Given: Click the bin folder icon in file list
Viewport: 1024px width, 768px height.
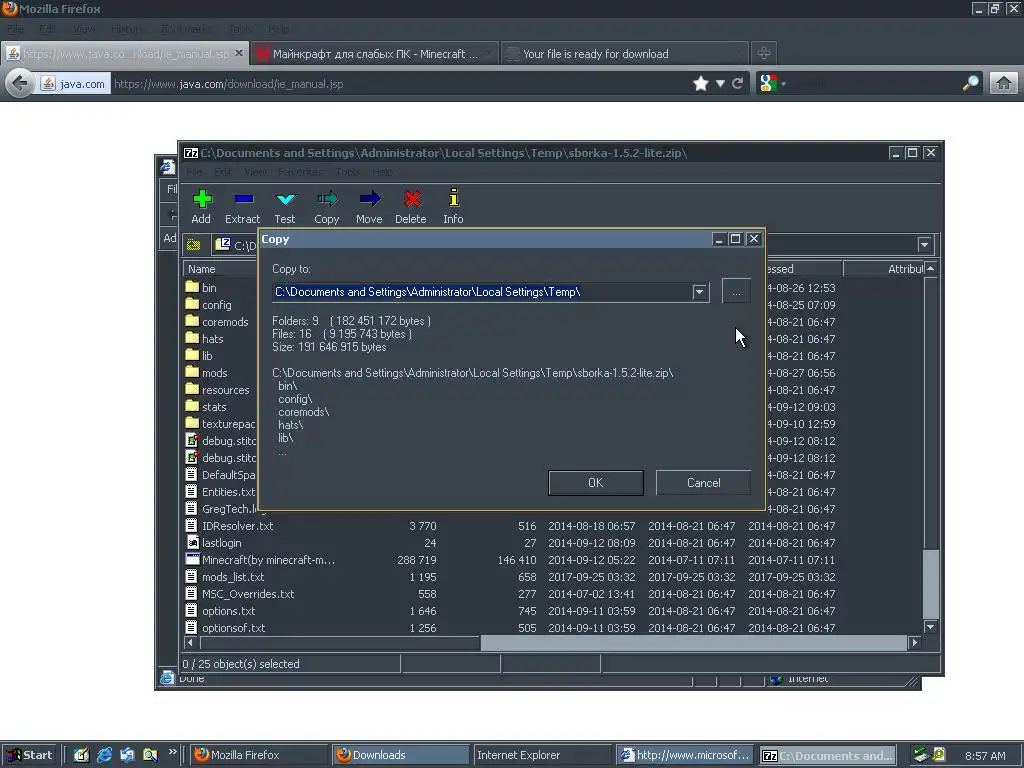Looking at the screenshot, I should coord(192,287).
